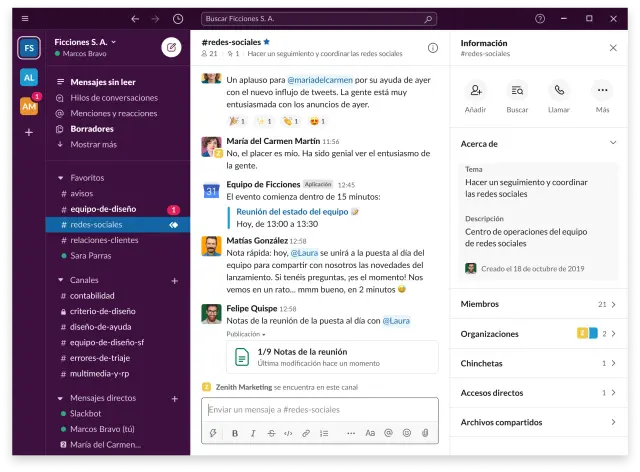Viewport: 640px width, 472px height.
Task: Toggle the star on #redes-sociales
Action: [267, 43]
